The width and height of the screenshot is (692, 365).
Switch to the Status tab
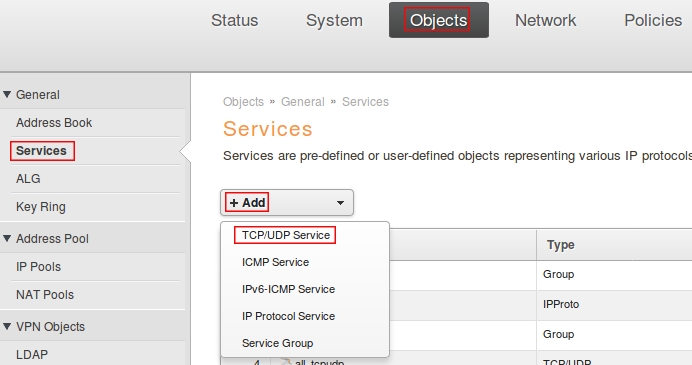coord(234,20)
